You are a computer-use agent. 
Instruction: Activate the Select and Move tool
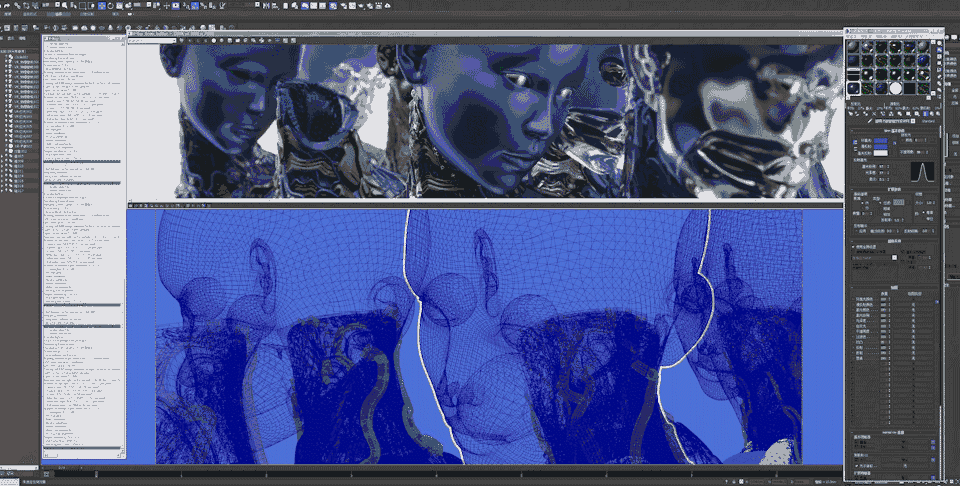click(x=102, y=6)
